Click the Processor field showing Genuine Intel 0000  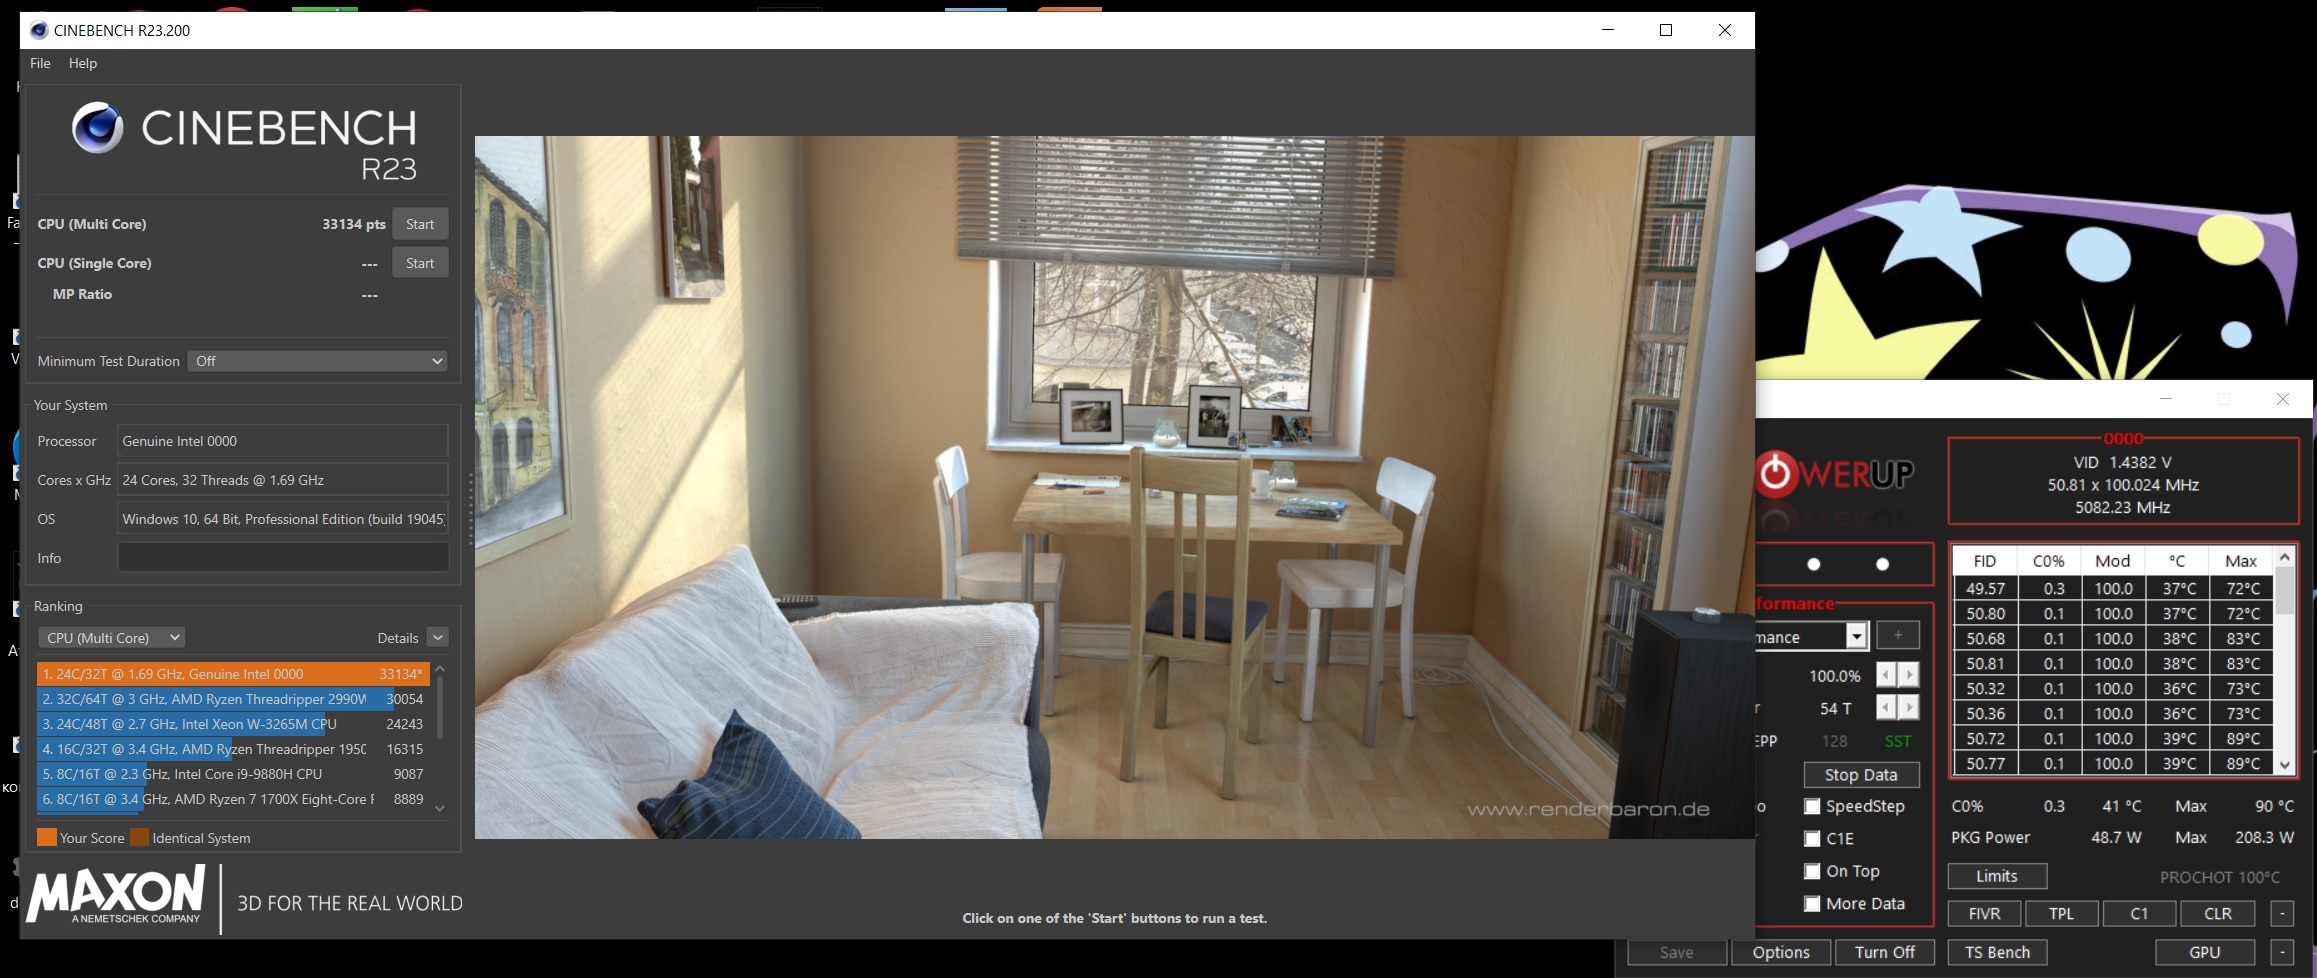click(x=283, y=441)
